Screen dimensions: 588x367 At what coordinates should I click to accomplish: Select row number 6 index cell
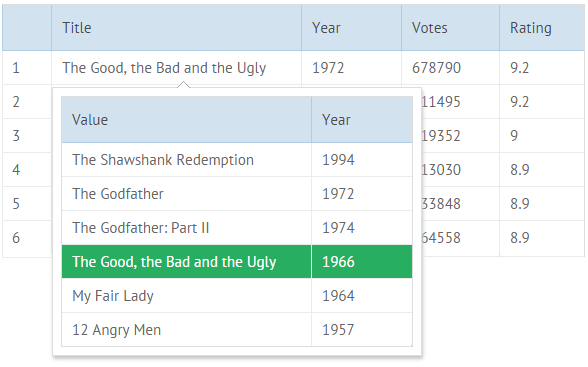tap(27, 238)
